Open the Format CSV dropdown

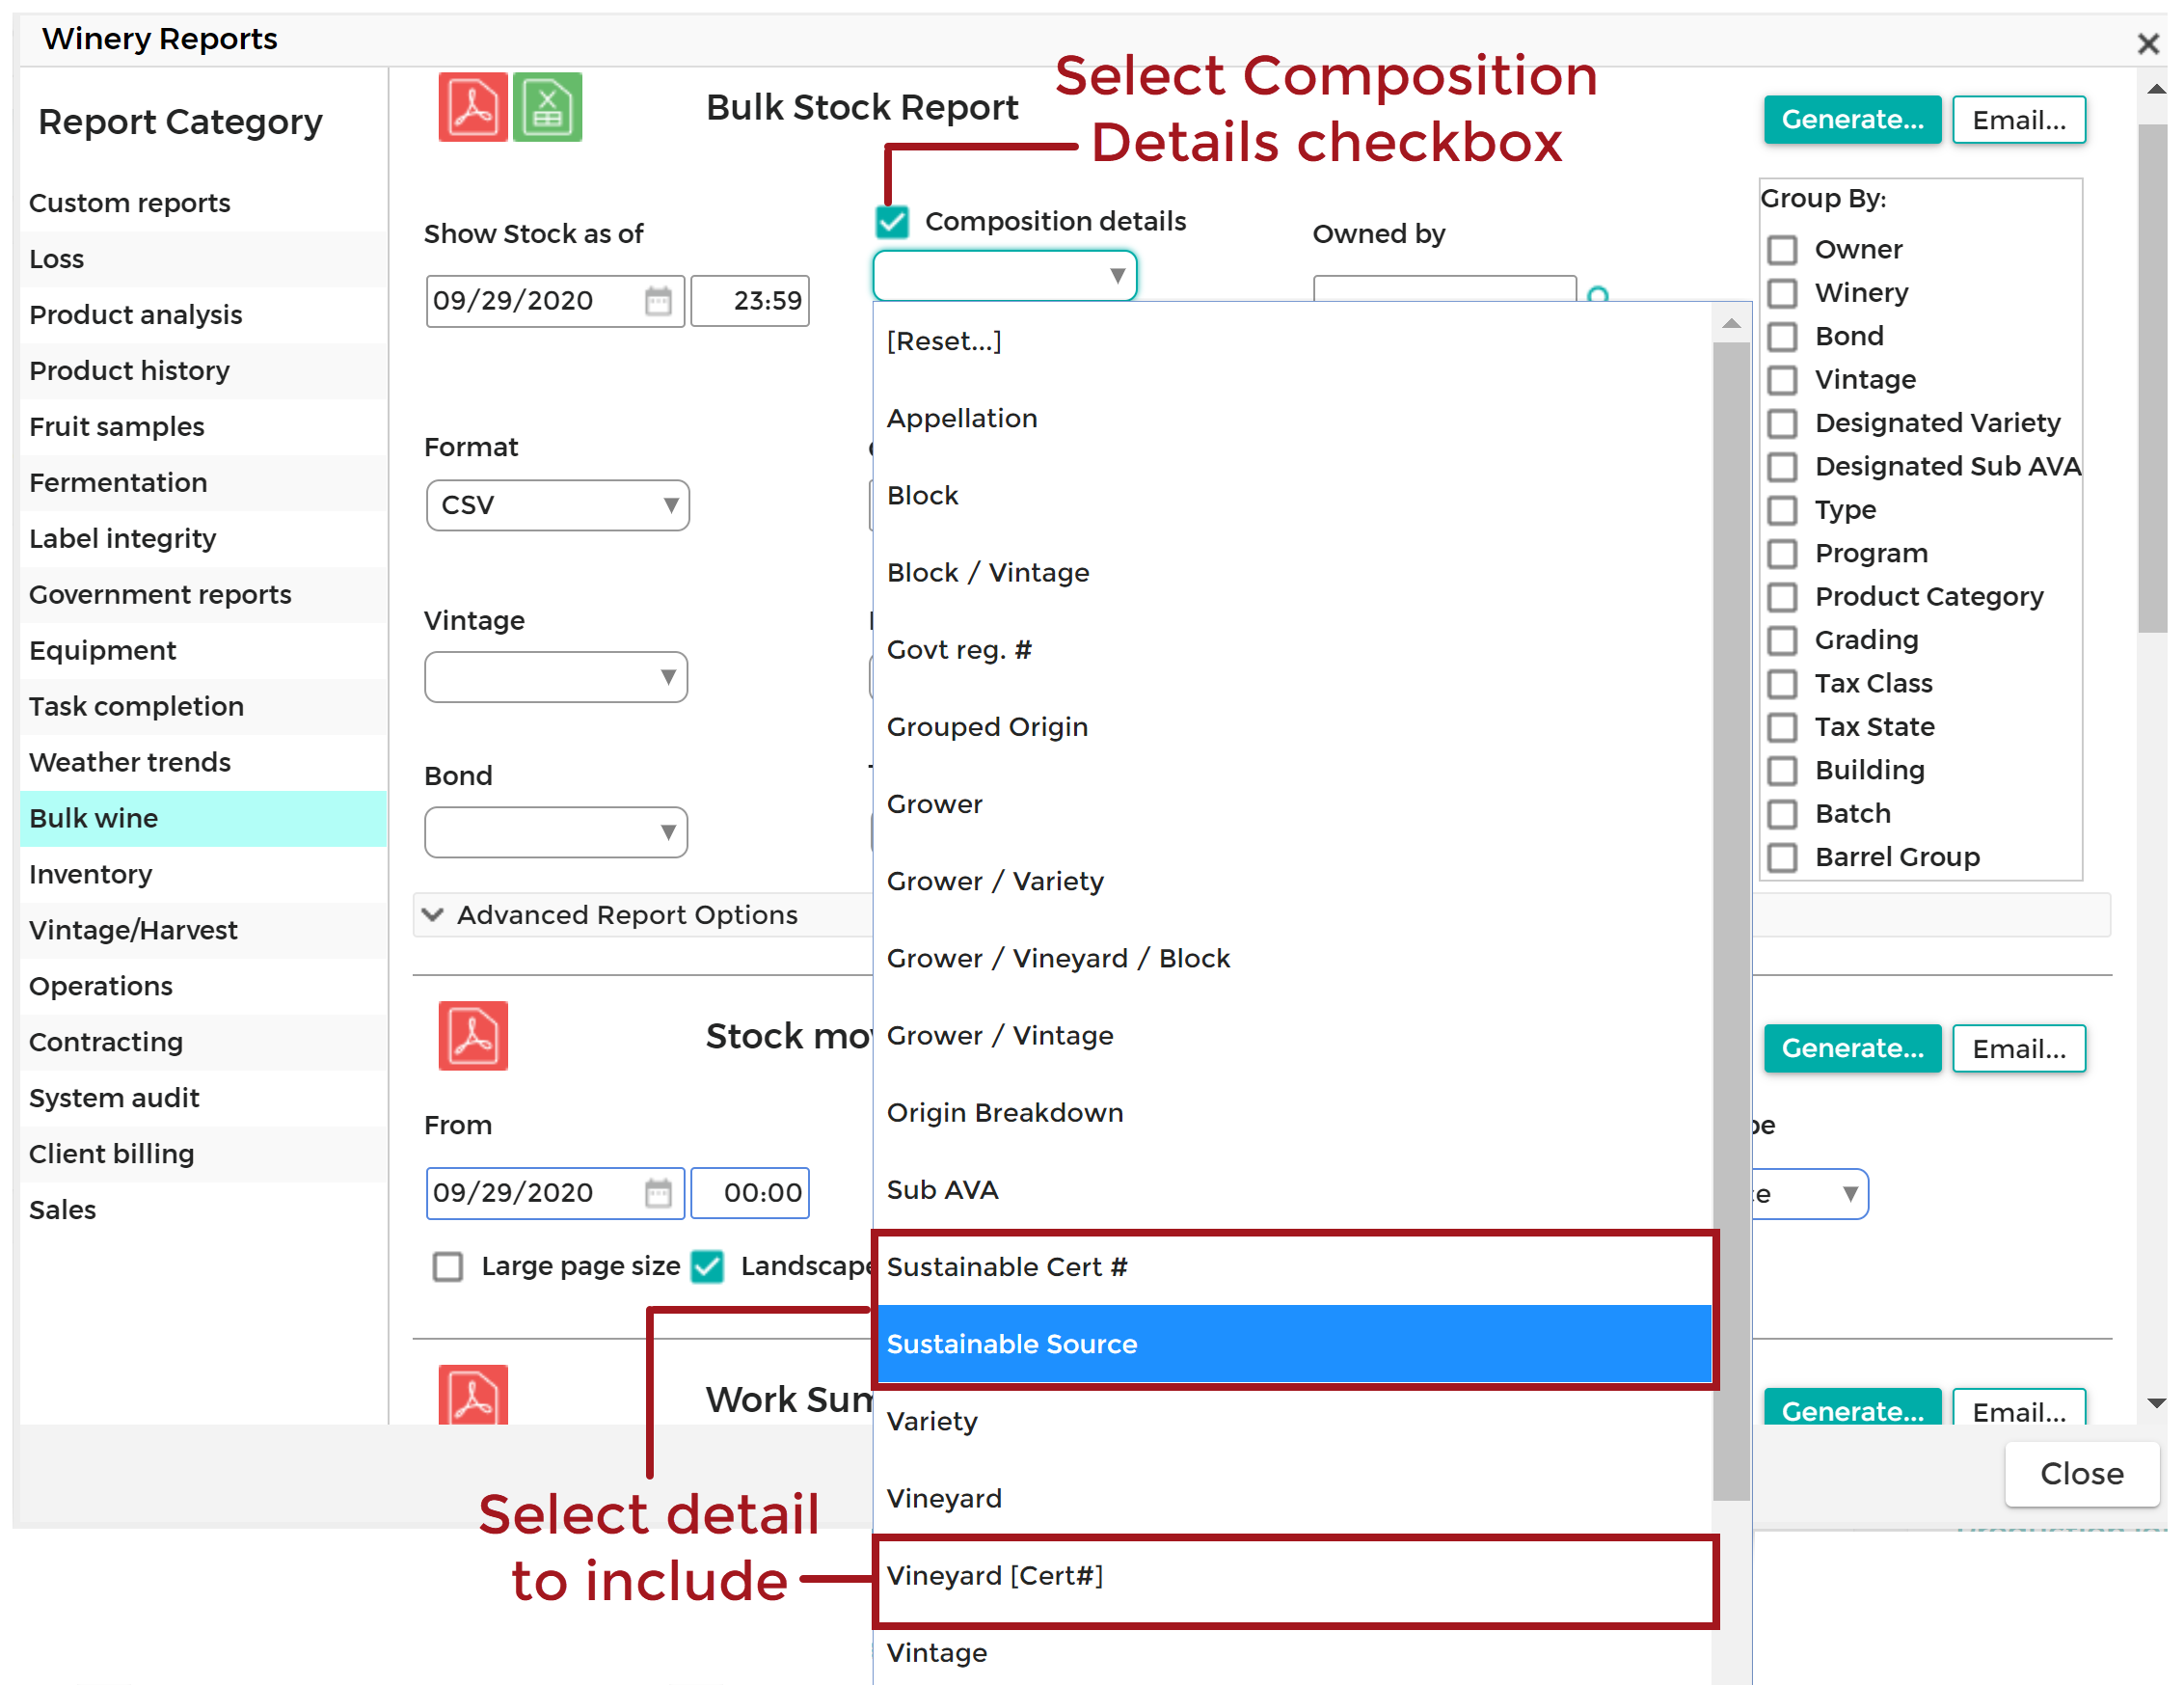click(557, 505)
